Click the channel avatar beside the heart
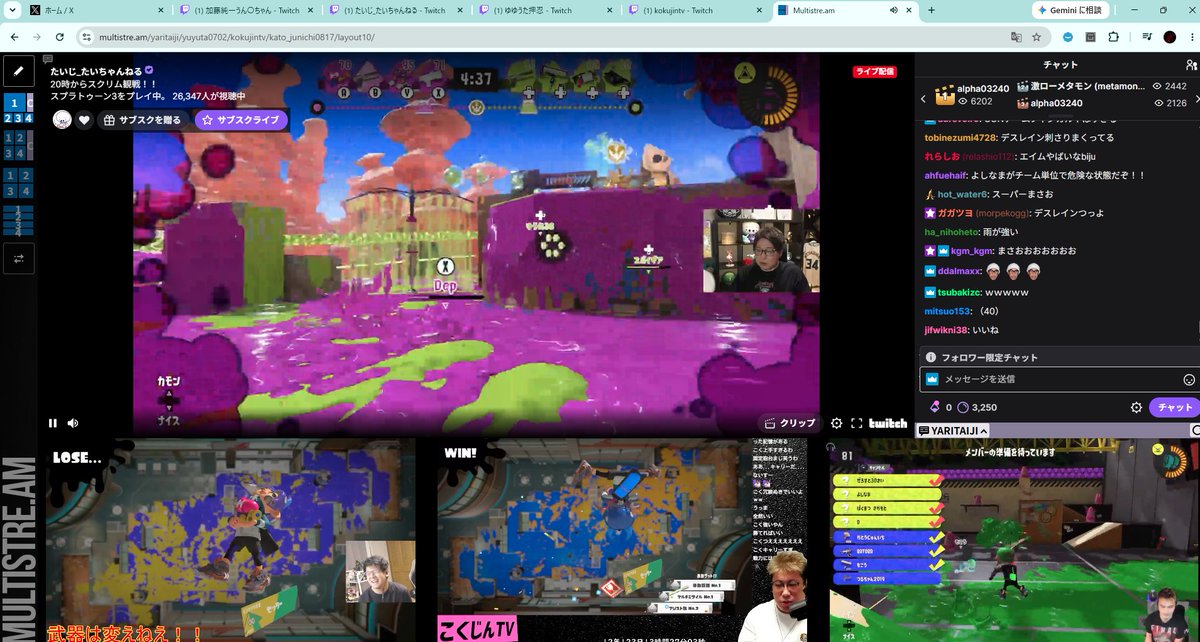Viewport: 1200px width, 642px height. coord(62,120)
